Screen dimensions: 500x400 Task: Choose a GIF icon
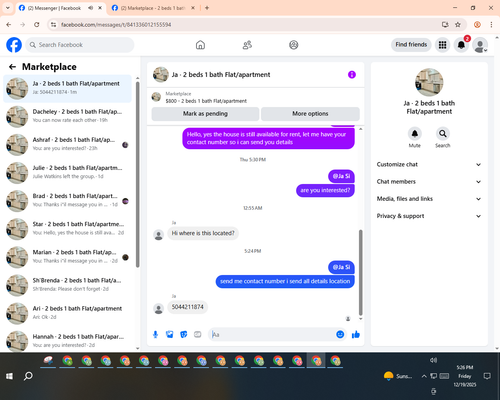[198, 334]
